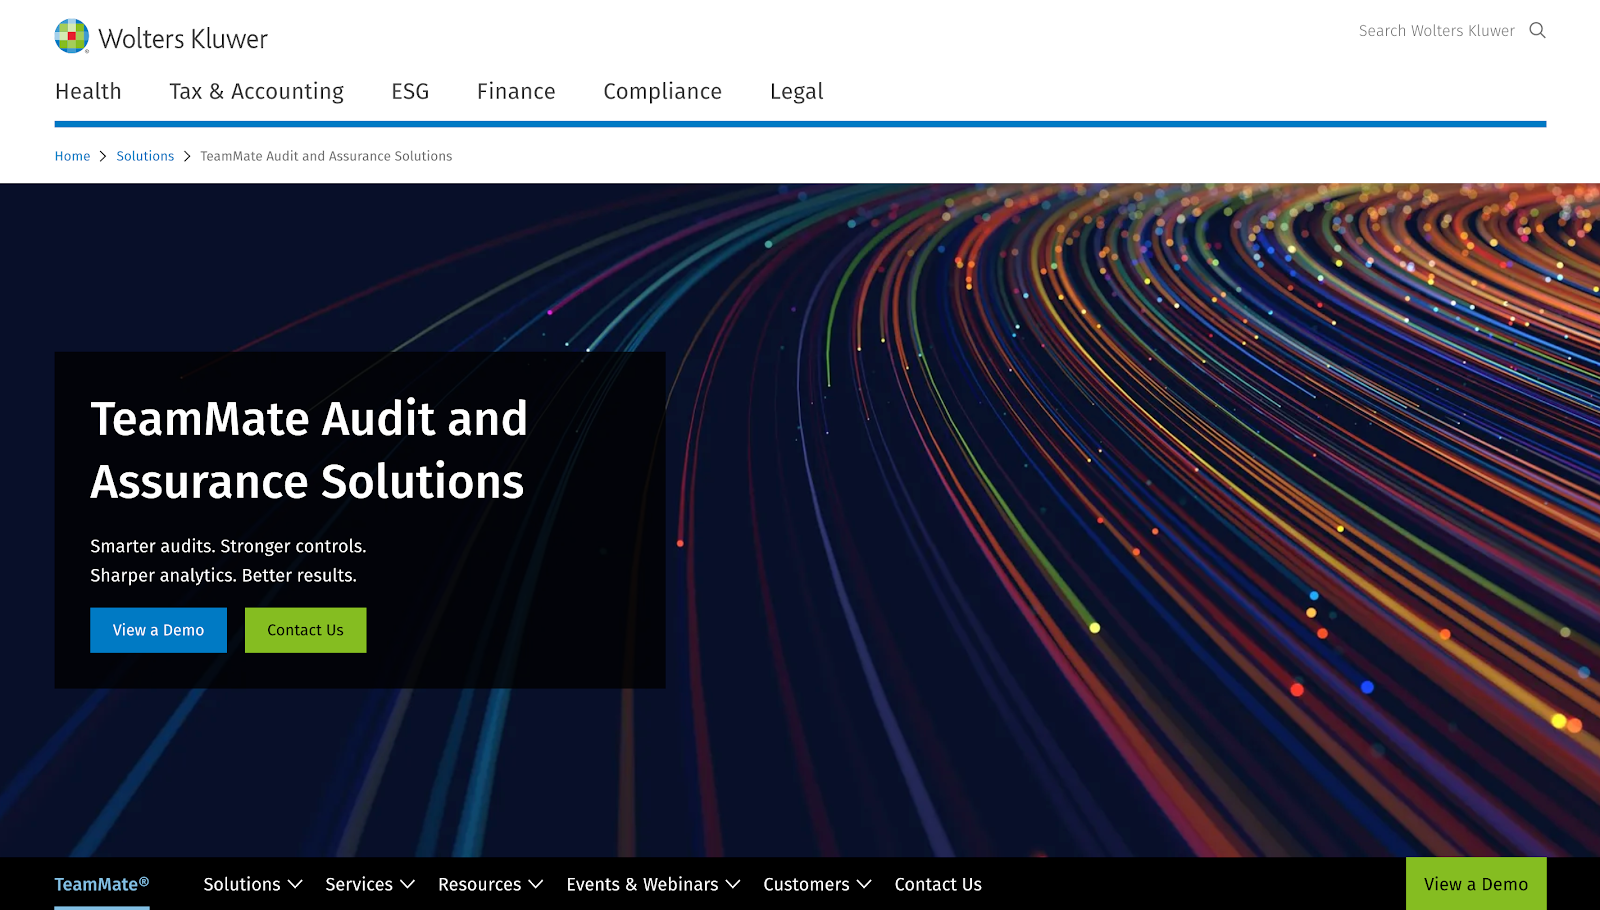Image resolution: width=1600 pixels, height=910 pixels.
Task: Go to Home breadcrumb link
Action: click(72, 156)
